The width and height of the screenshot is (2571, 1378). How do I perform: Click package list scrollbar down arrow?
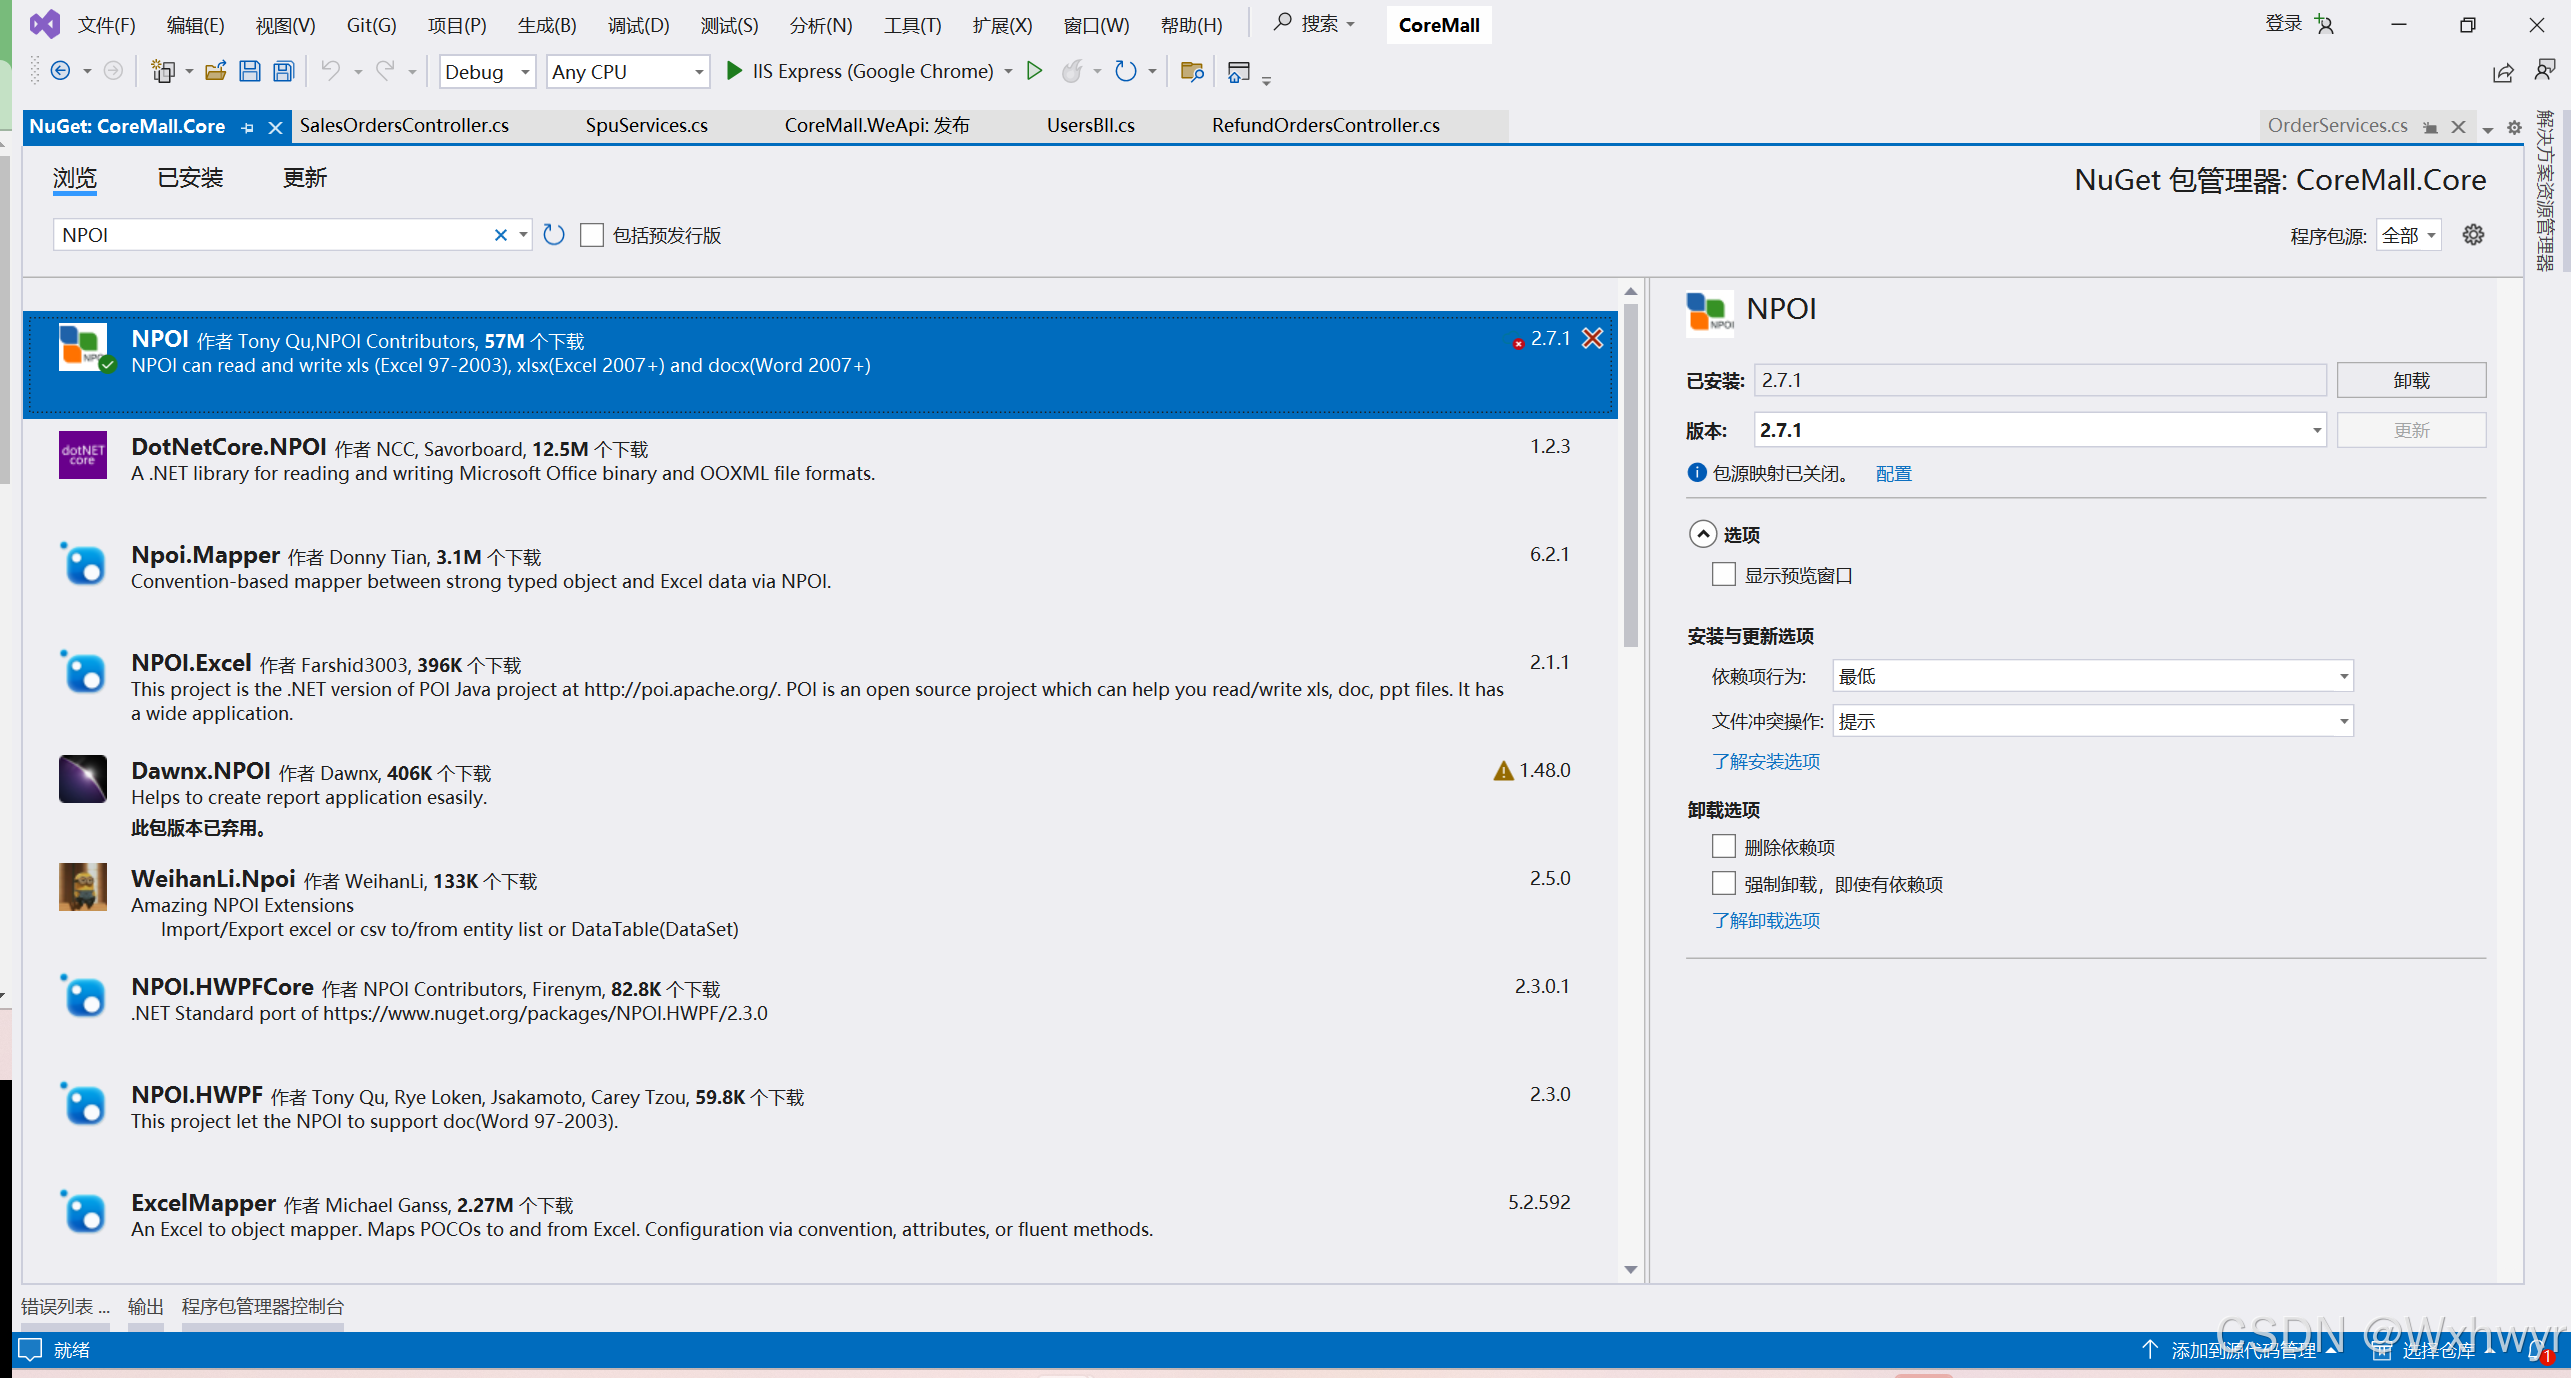[1631, 1271]
